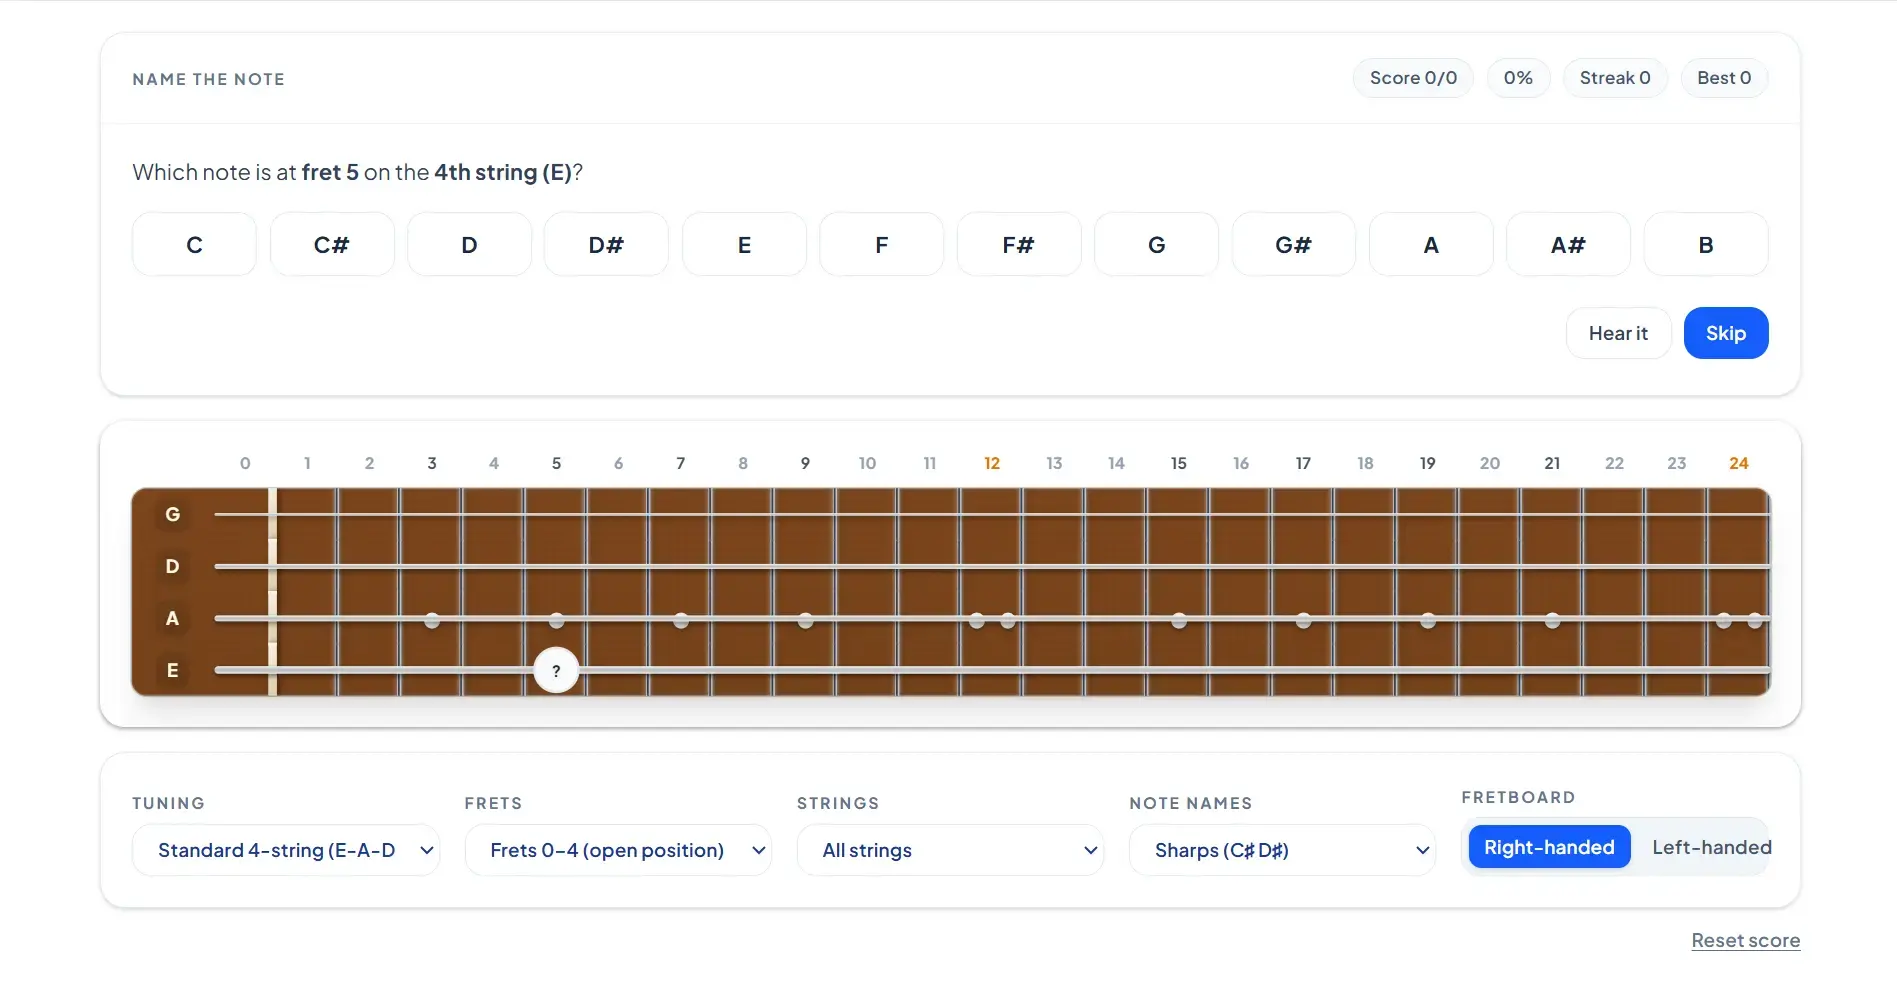
Task: Click fret number 5 label
Action: [x=556, y=463]
